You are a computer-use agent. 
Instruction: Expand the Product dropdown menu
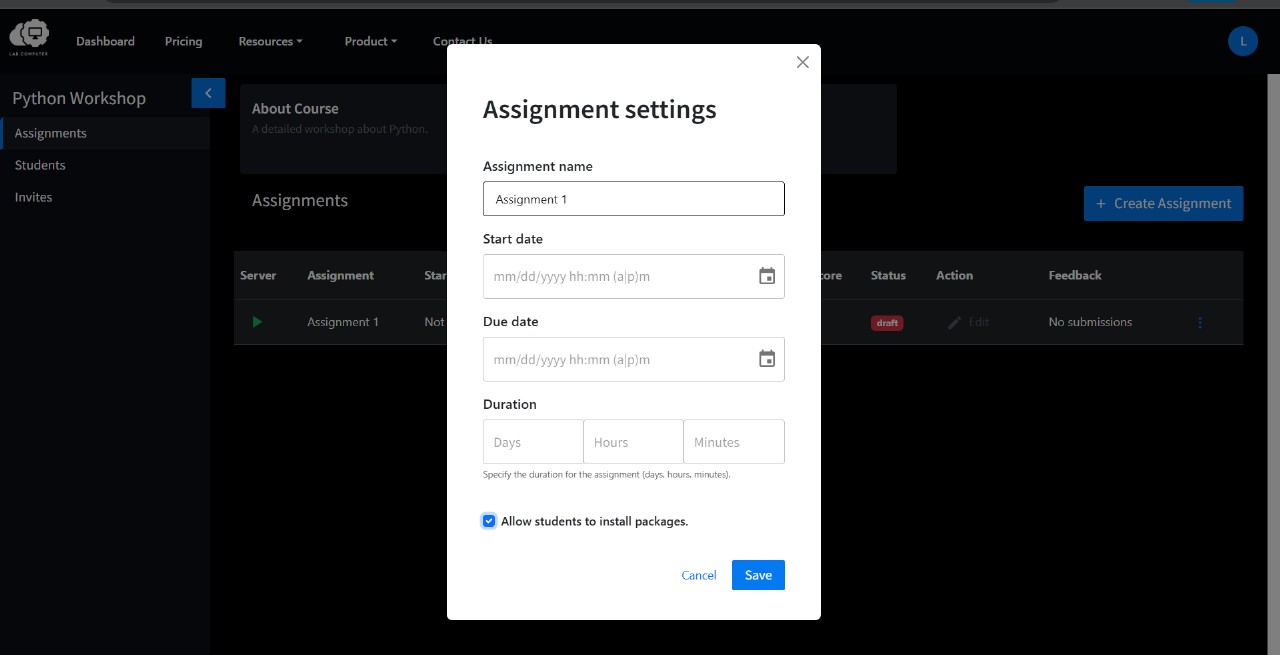[x=370, y=41]
